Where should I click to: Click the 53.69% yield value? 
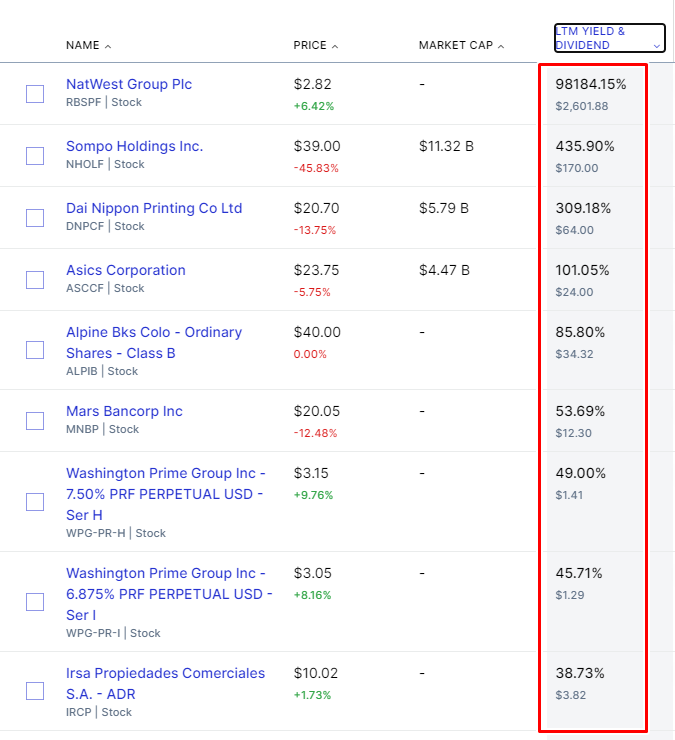point(580,411)
